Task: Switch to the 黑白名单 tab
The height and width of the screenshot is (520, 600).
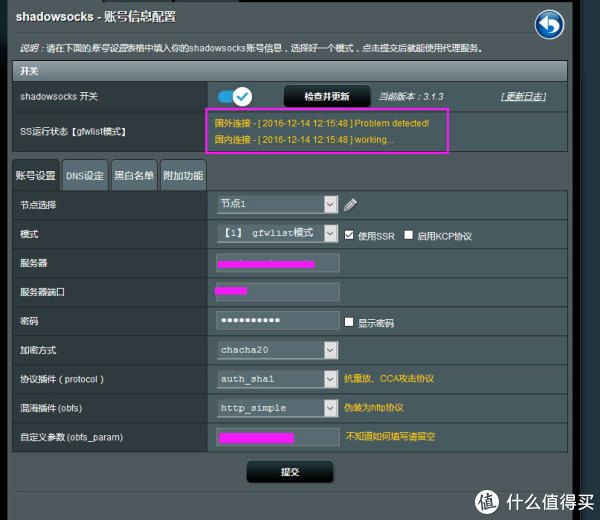Action: pyautogui.click(x=134, y=175)
